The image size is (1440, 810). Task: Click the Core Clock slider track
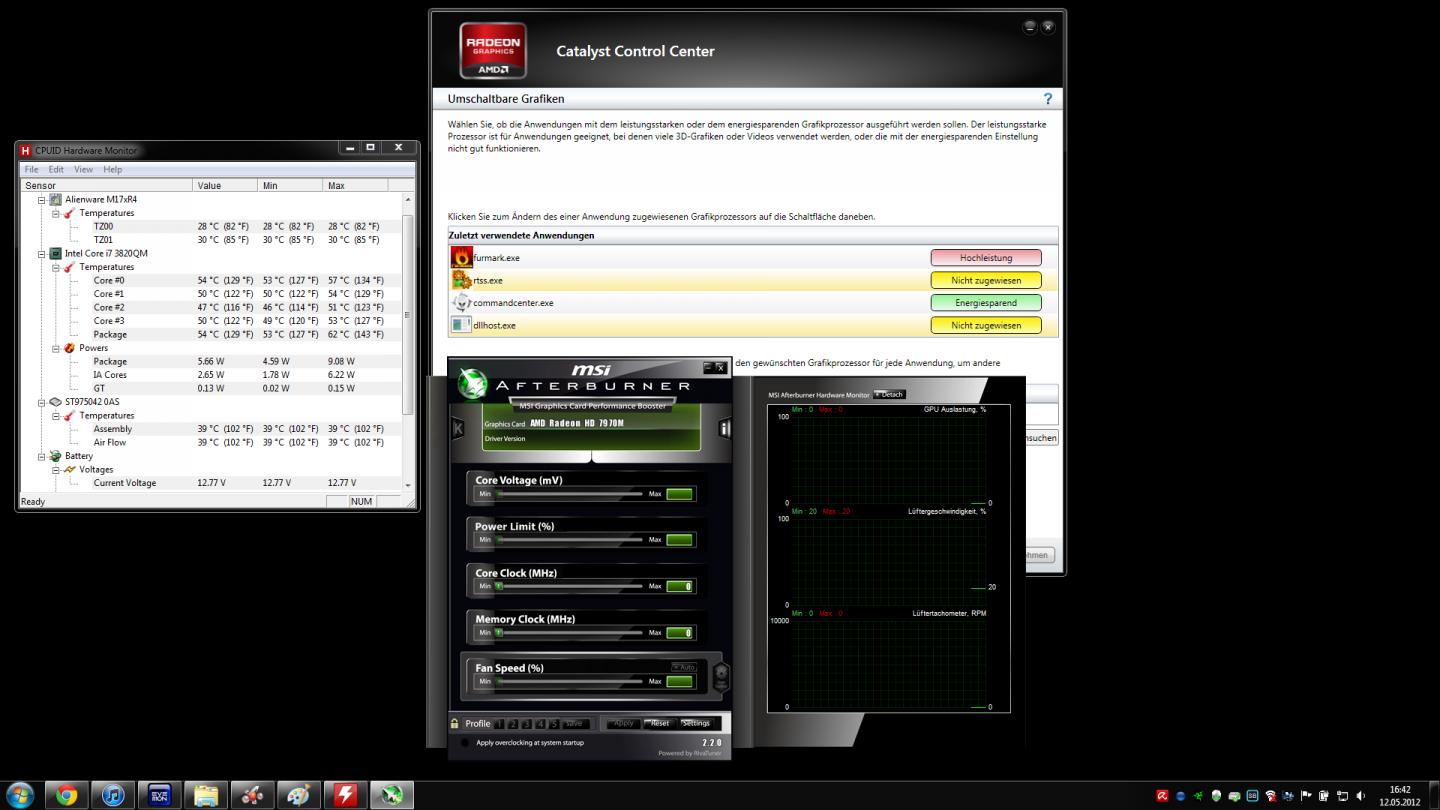click(x=570, y=586)
